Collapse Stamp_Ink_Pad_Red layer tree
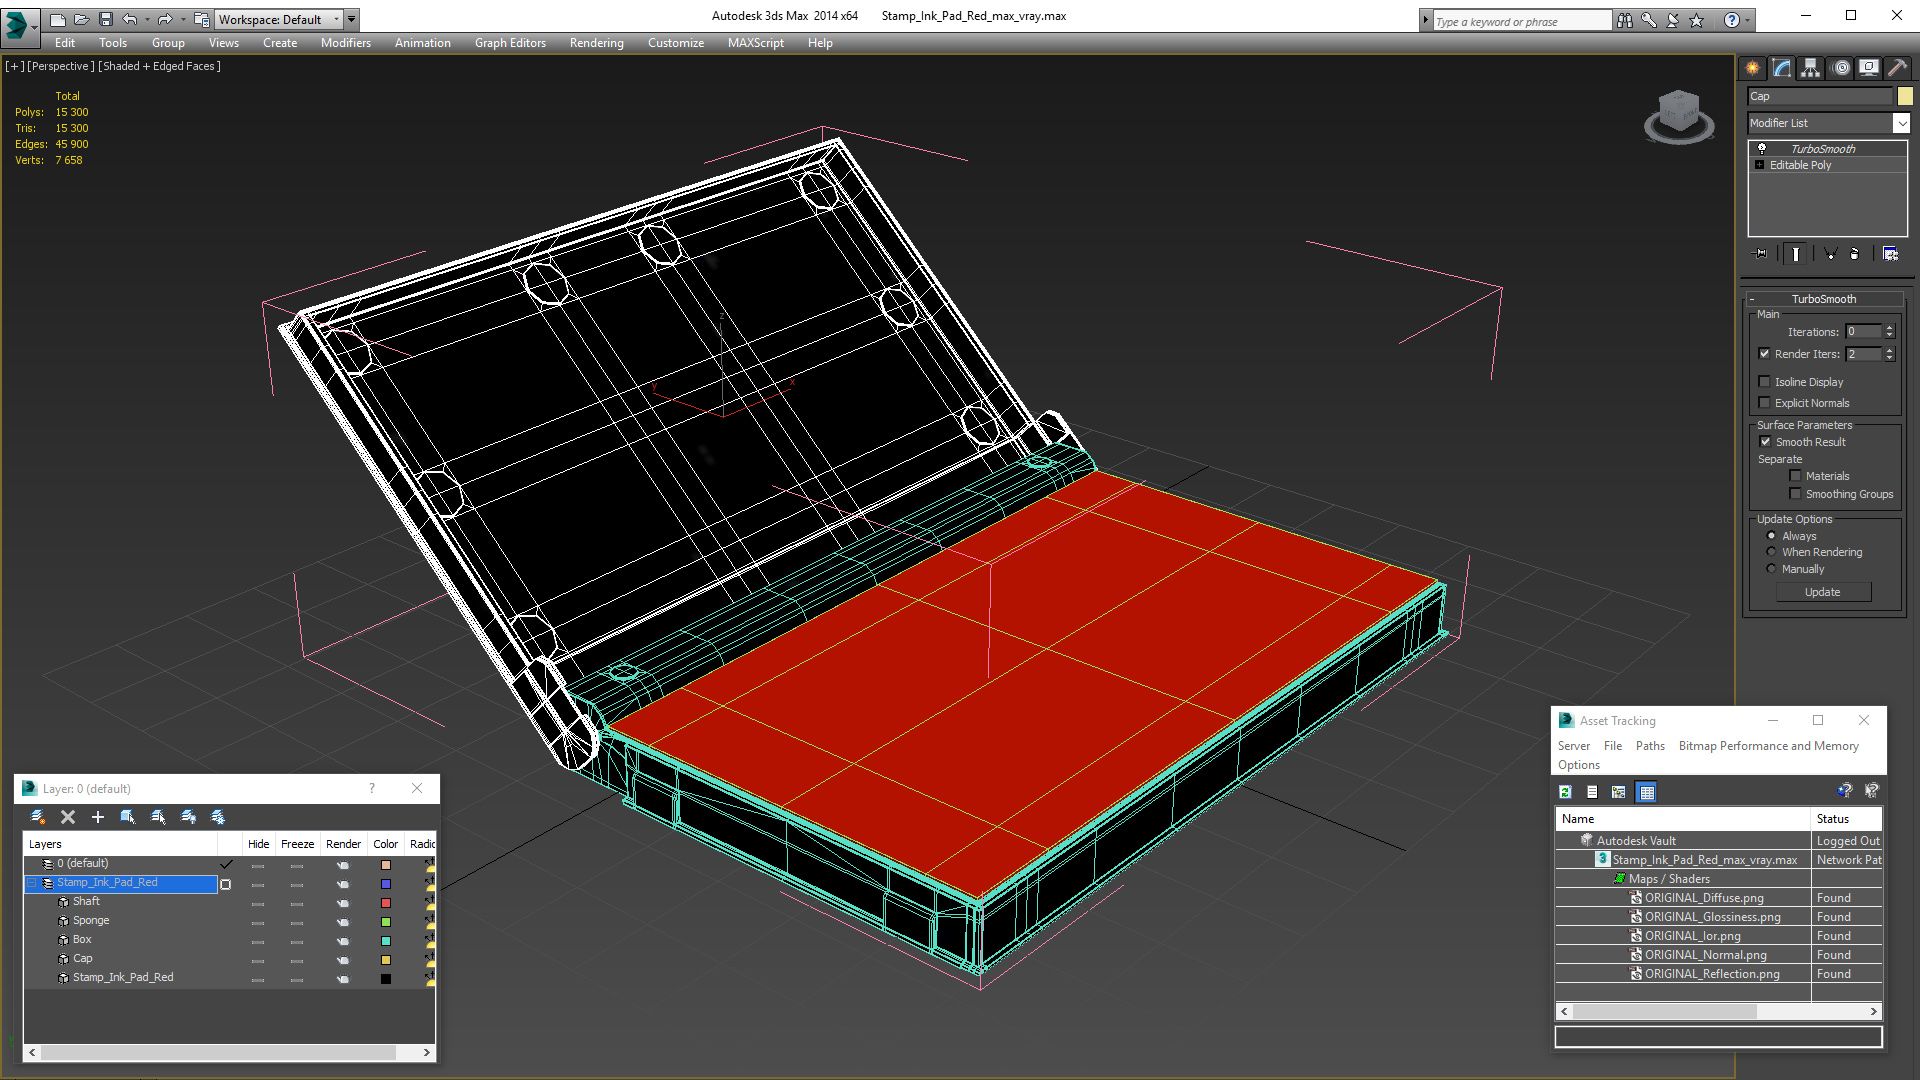Viewport: 1920px width, 1080px height. 32,883
